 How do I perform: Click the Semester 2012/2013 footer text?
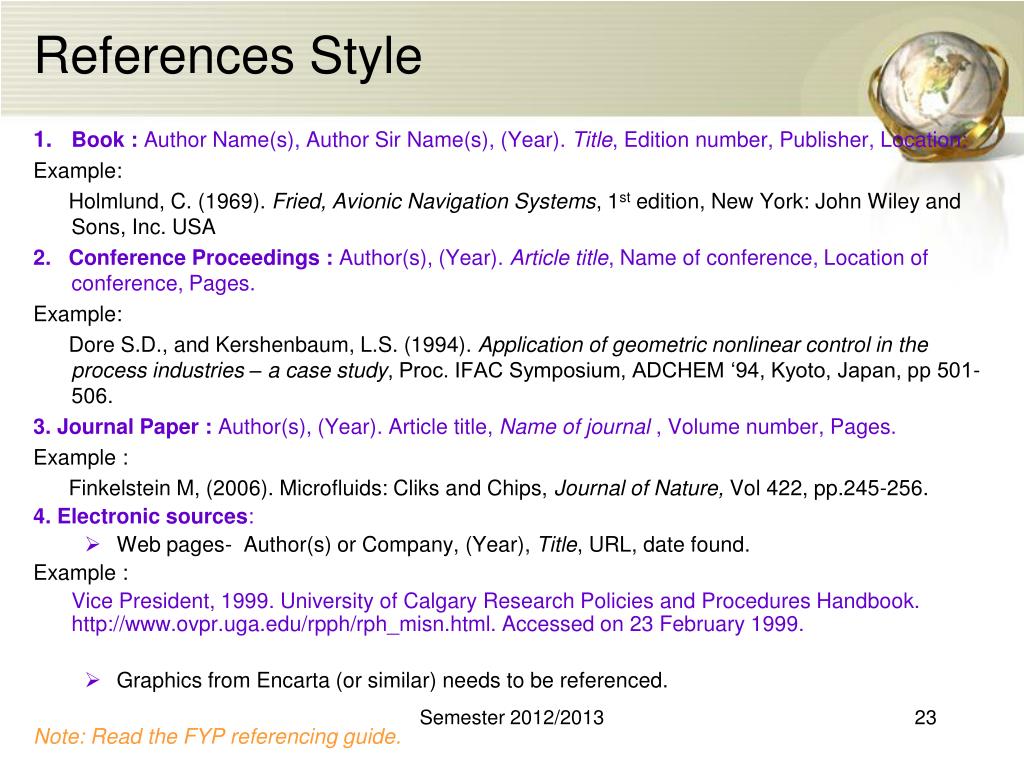tap(511, 717)
